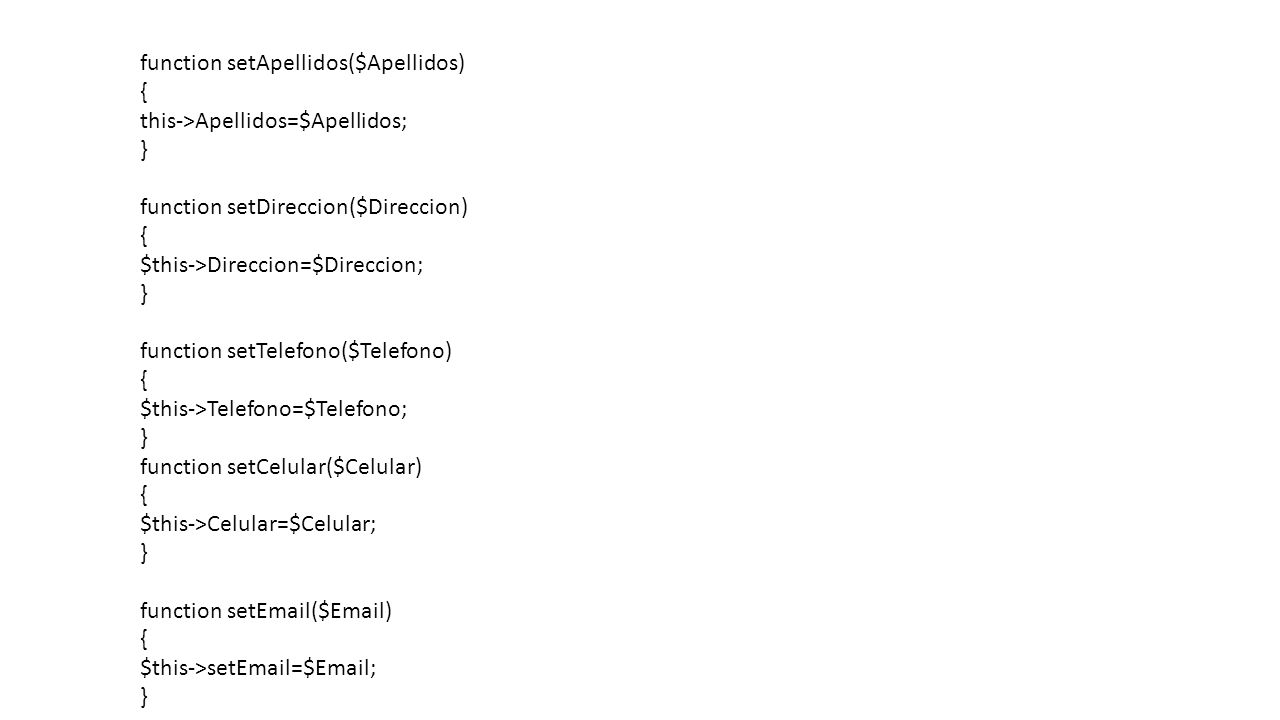Click the '$this->setEmail=$Email;' line
The height and width of the screenshot is (720, 1280).
pyautogui.click(x=259, y=669)
